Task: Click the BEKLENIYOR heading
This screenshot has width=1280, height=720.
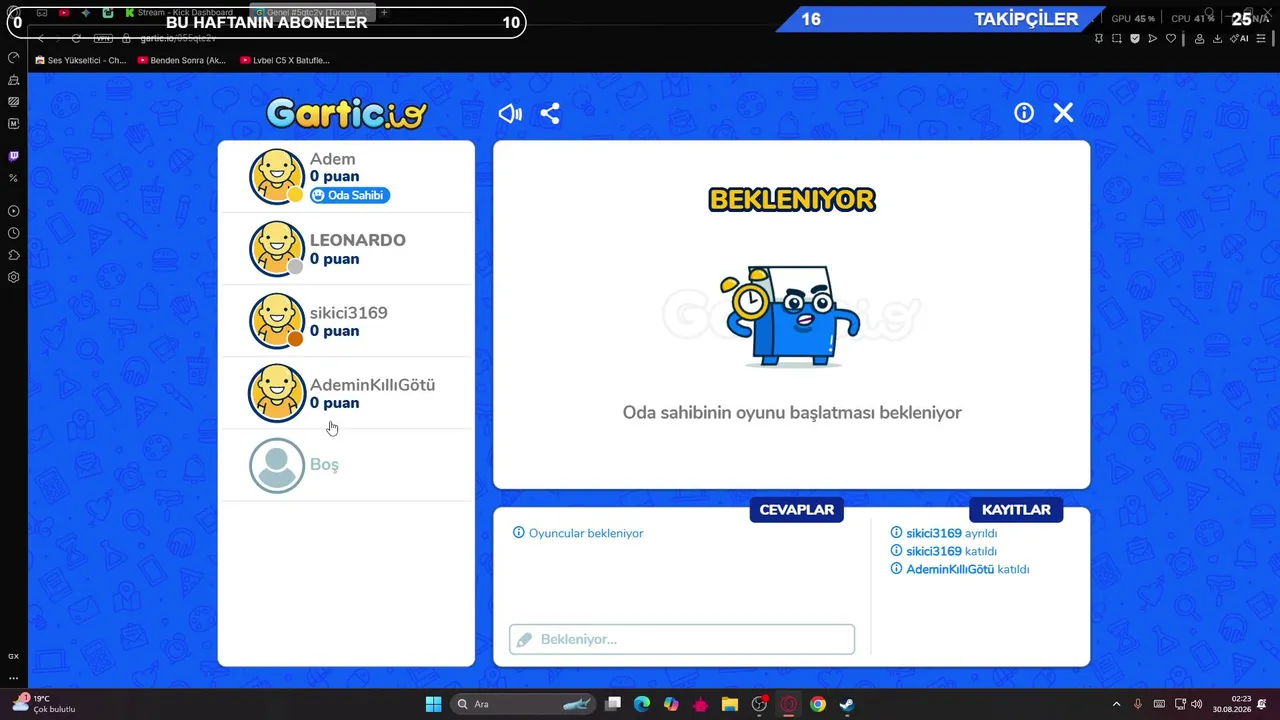Action: 792,200
